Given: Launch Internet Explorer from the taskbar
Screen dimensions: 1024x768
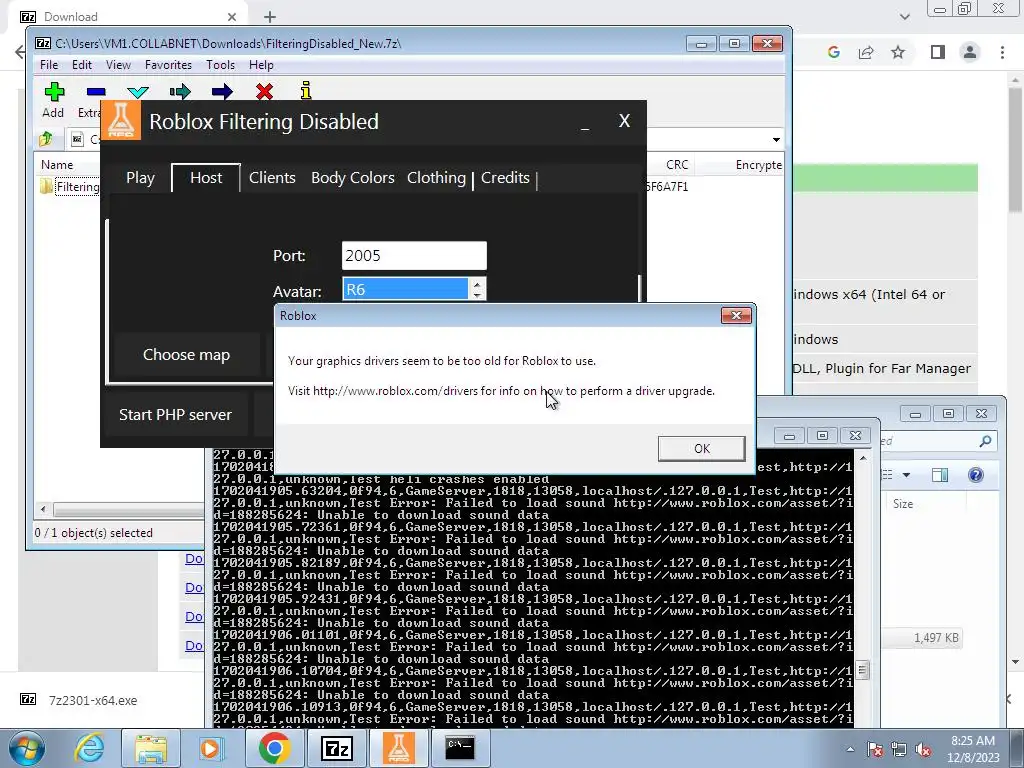Looking at the screenshot, I should pos(89,748).
